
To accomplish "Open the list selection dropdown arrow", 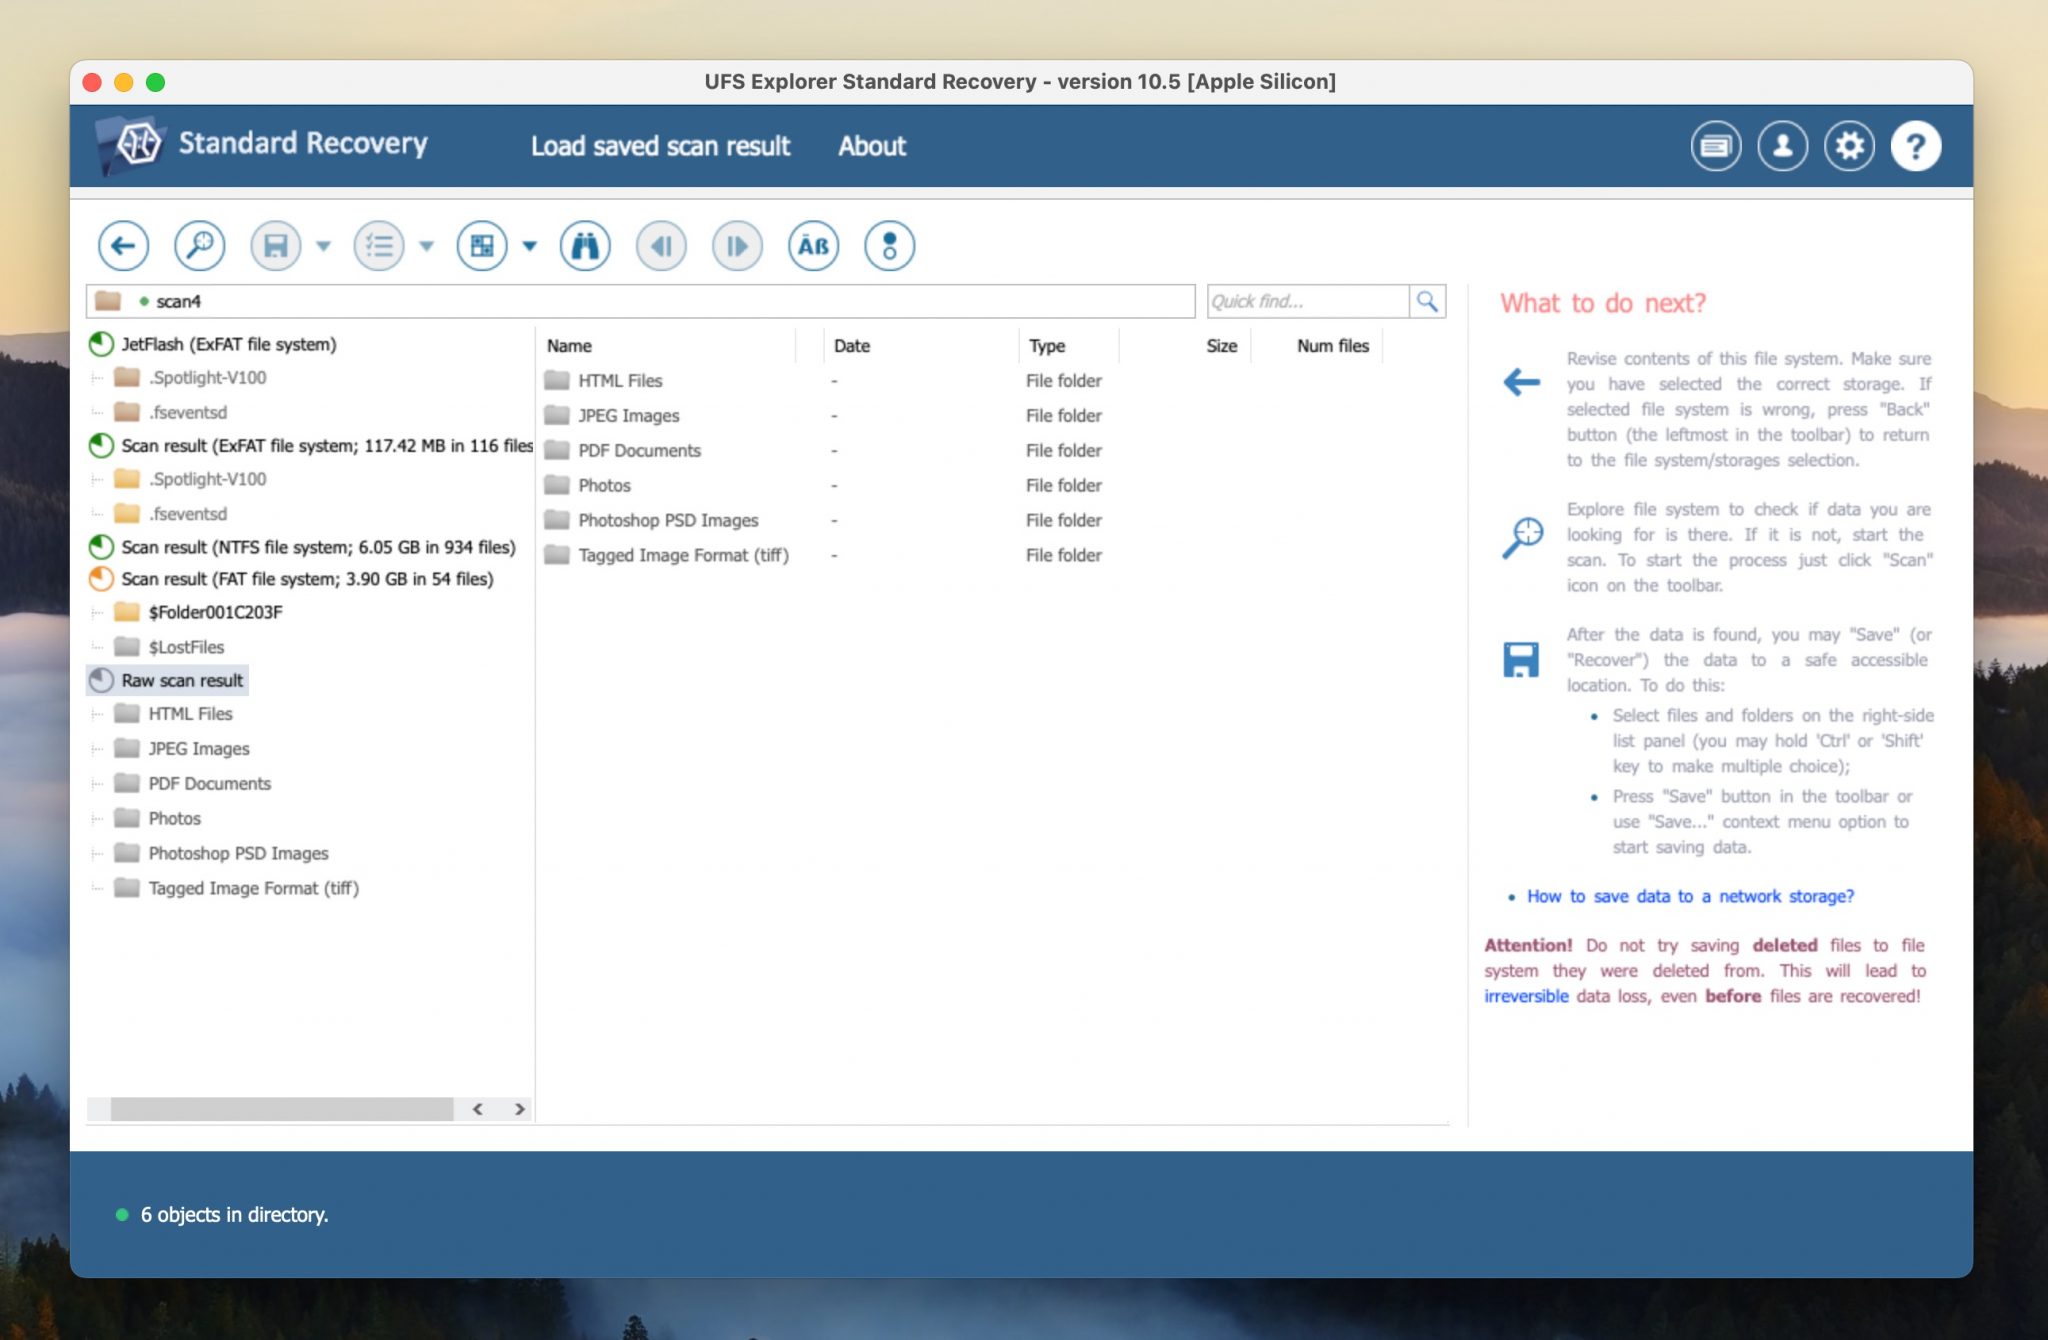I will [426, 246].
